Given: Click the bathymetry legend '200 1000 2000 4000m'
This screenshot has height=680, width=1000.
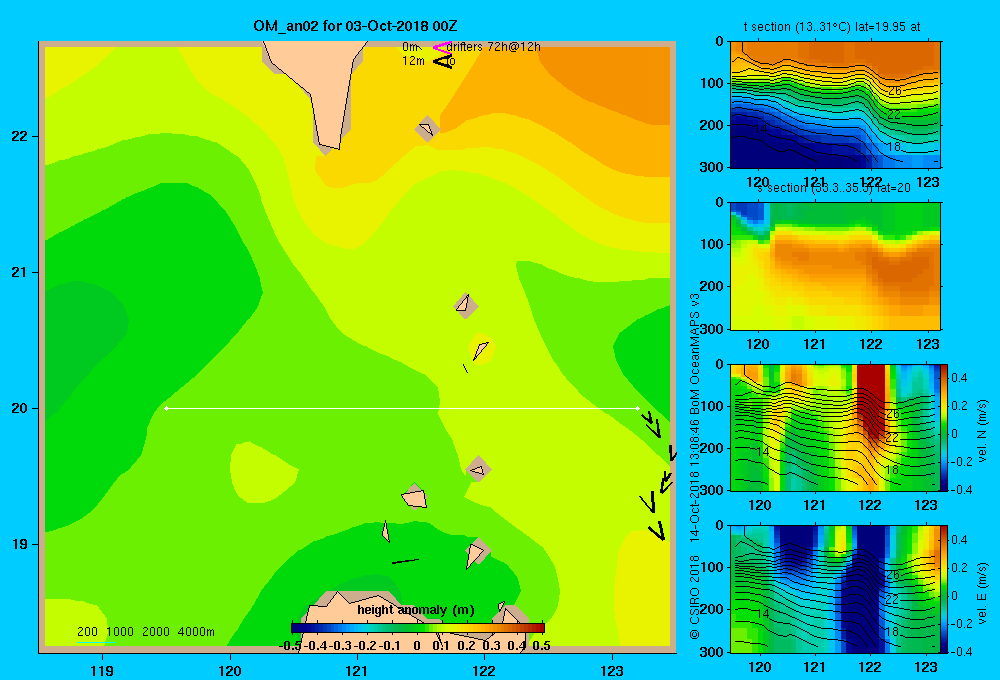Looking at the screenshot, I should click(145, 632).
